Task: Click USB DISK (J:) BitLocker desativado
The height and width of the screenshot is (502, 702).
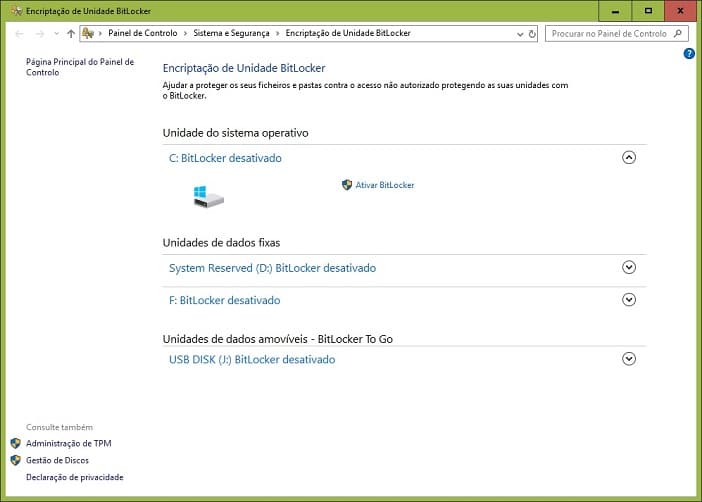Action: tap(252, 360)
